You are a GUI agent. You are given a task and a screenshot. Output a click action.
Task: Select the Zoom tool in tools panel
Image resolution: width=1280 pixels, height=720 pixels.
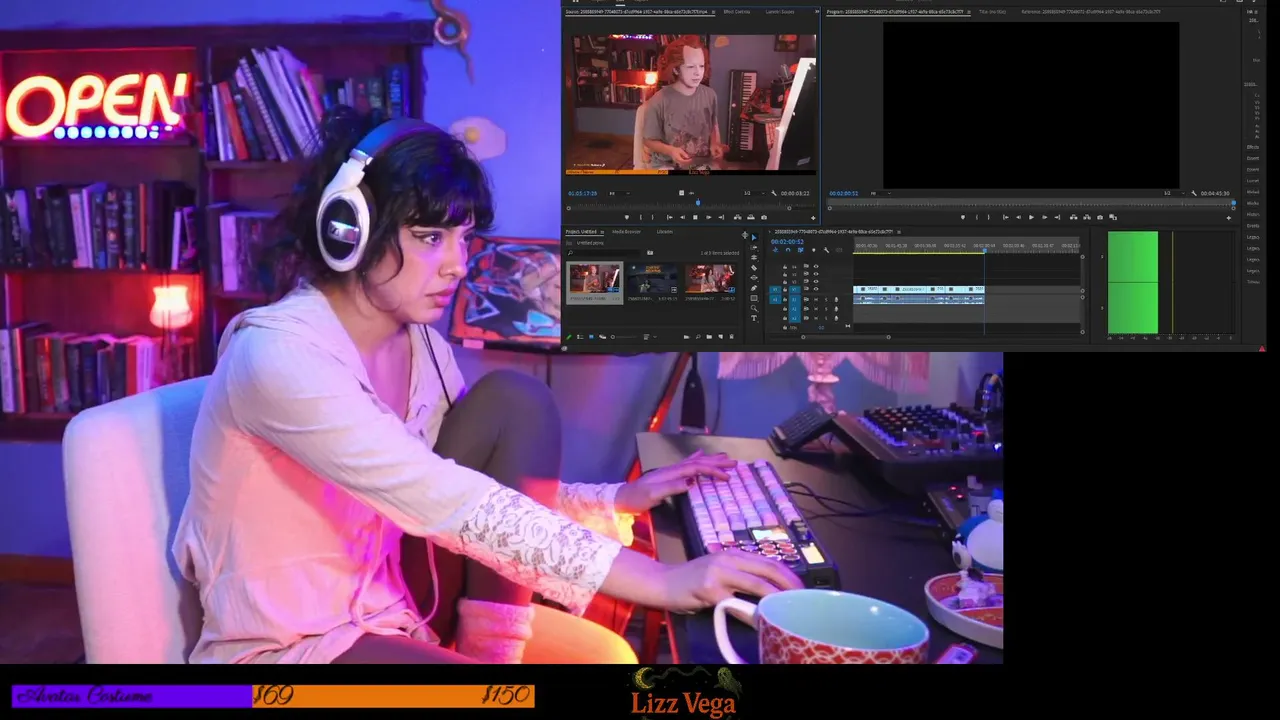(x=754, y=308)
